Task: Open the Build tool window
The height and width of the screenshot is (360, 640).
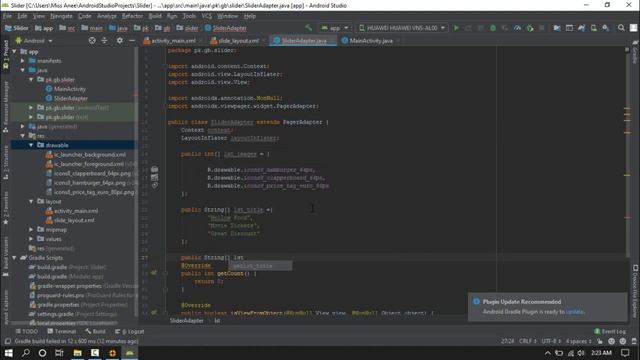Action: point(96,331)
